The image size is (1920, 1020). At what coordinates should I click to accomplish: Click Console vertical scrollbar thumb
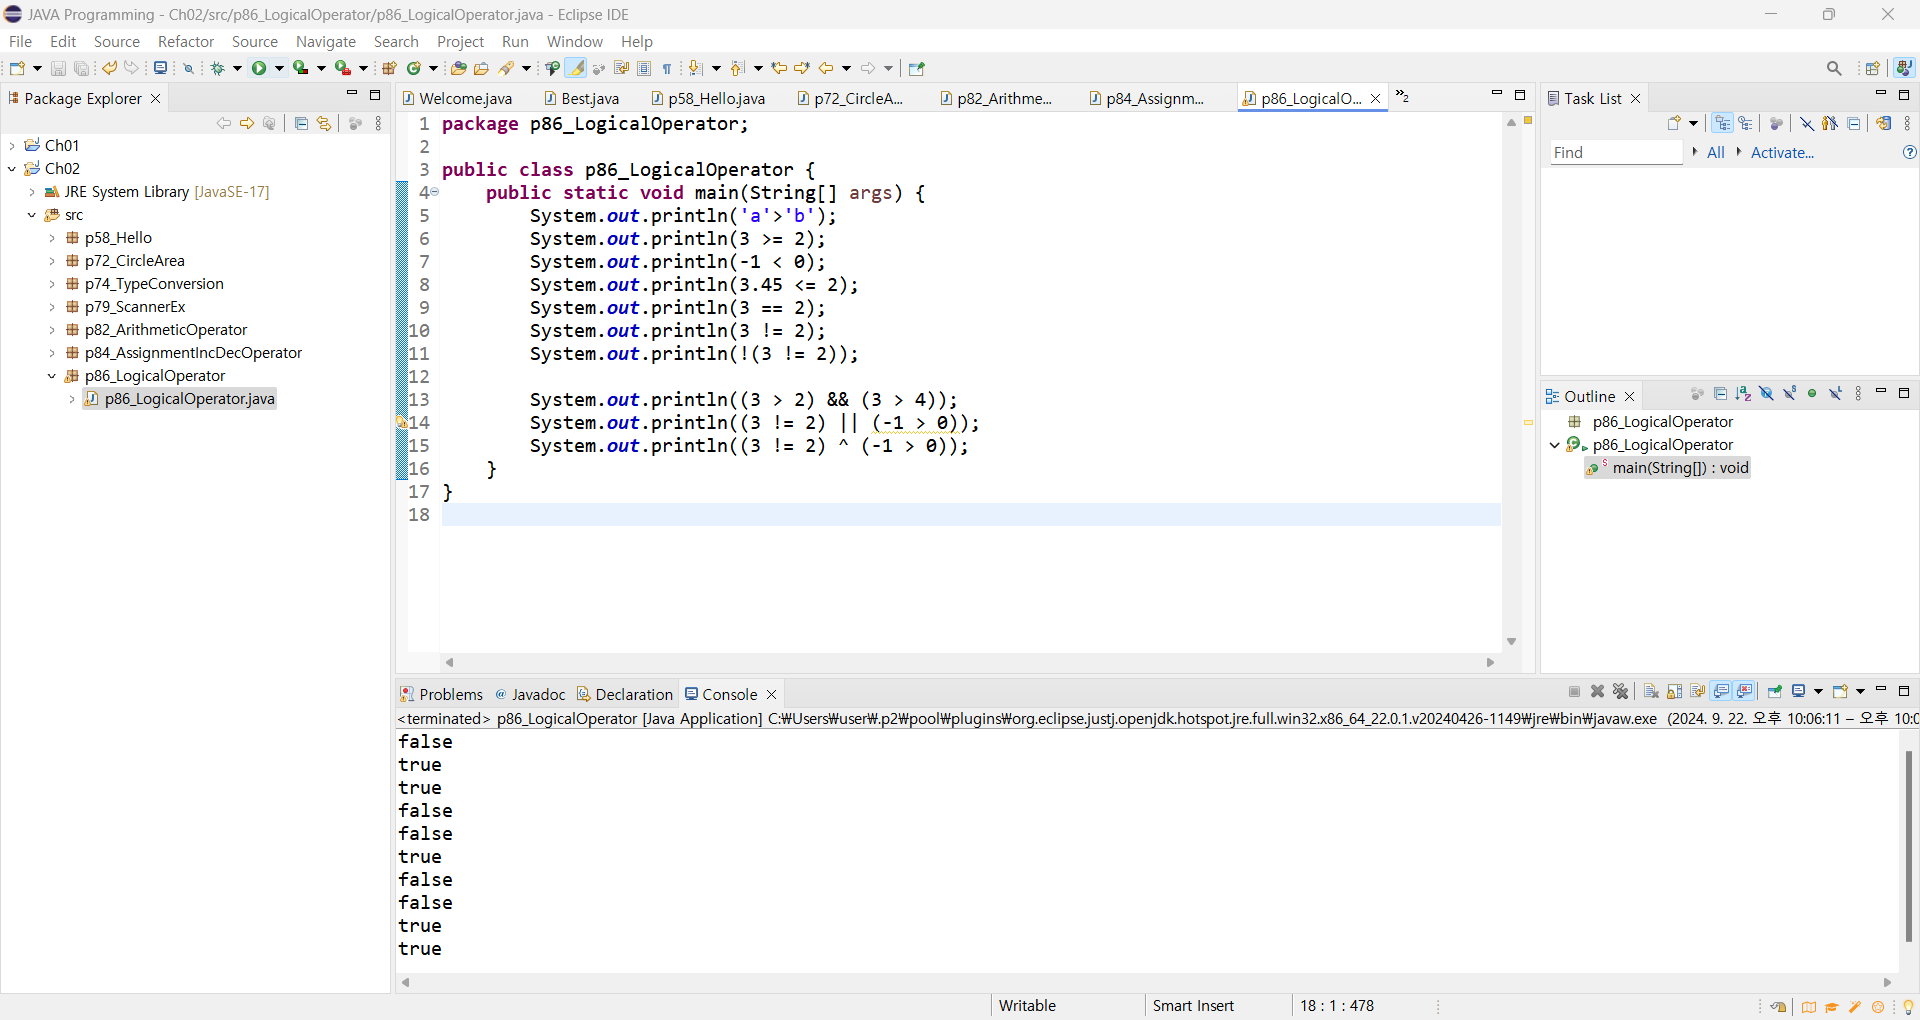click(x=1909, y=846)
